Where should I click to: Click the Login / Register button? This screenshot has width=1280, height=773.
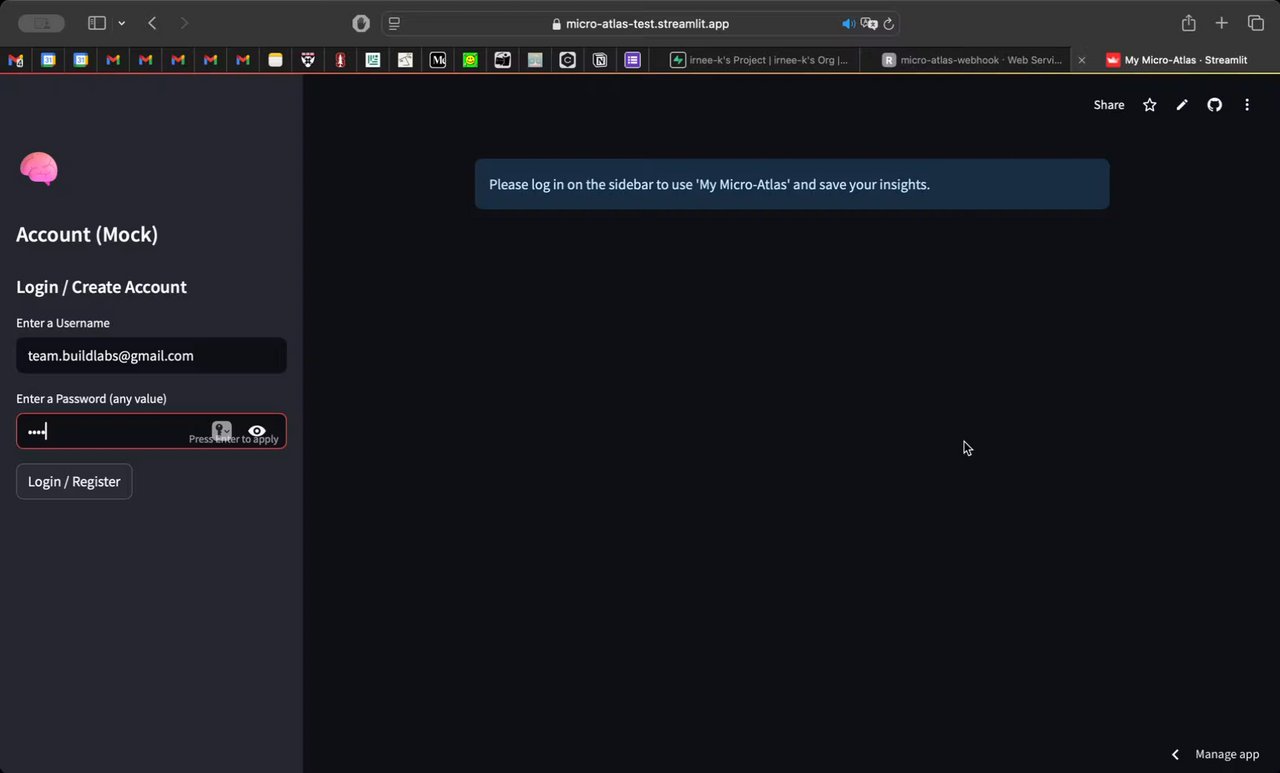74,481
